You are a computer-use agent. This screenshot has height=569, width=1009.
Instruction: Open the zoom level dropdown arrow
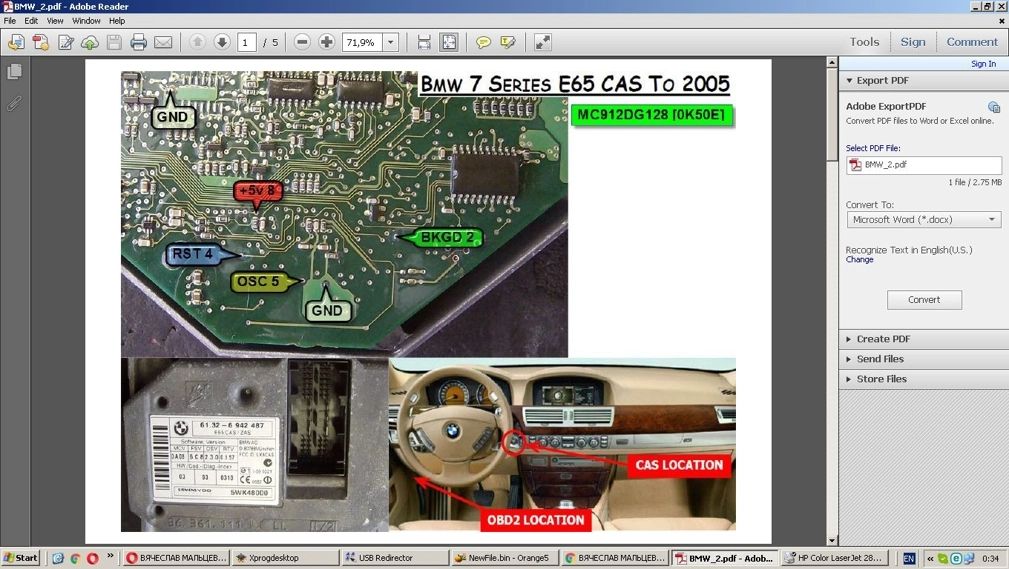click(391, 42)
